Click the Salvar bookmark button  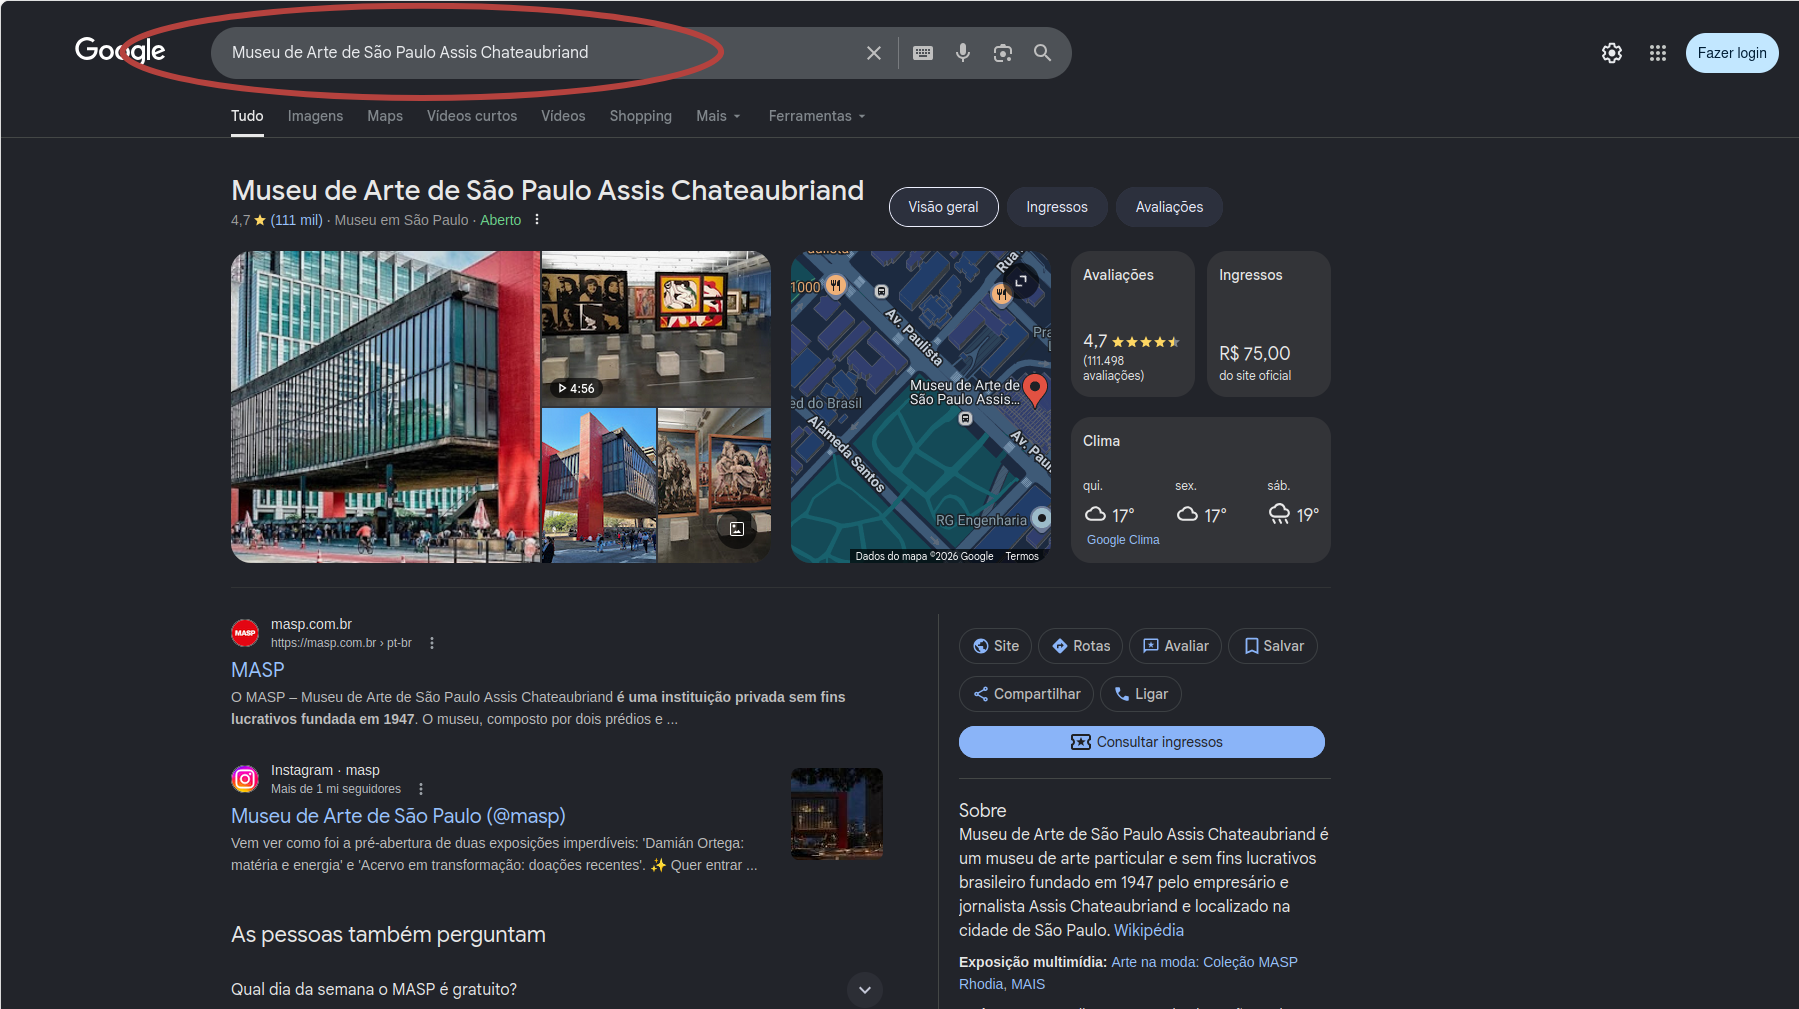click(1273, 646)
